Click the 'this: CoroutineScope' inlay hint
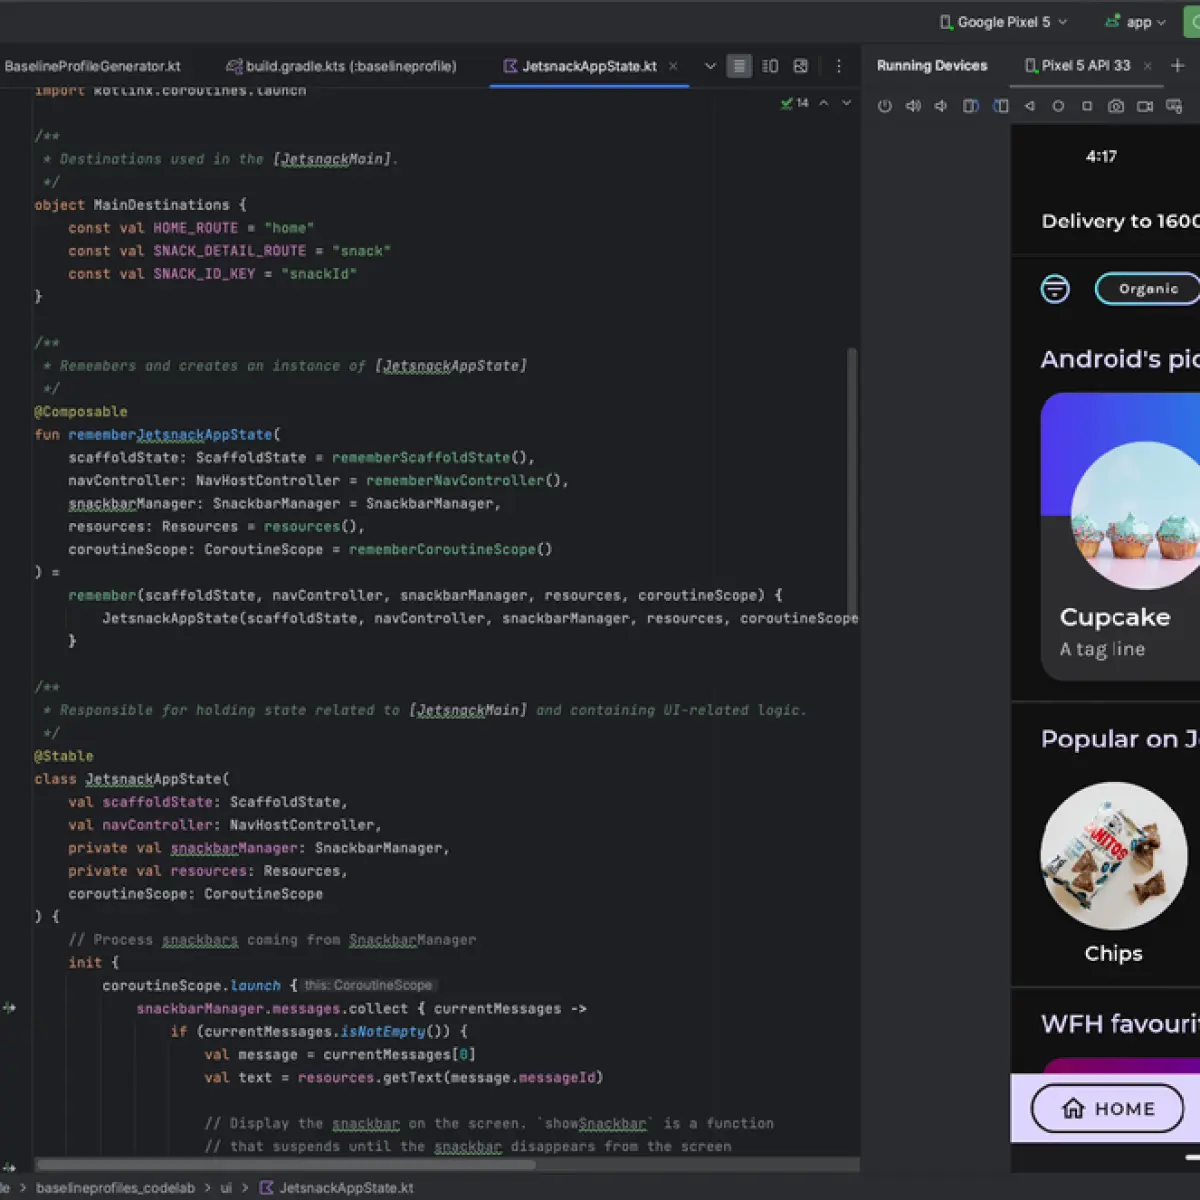The width and height of the screenshot is (1200, 1200). 368,986
